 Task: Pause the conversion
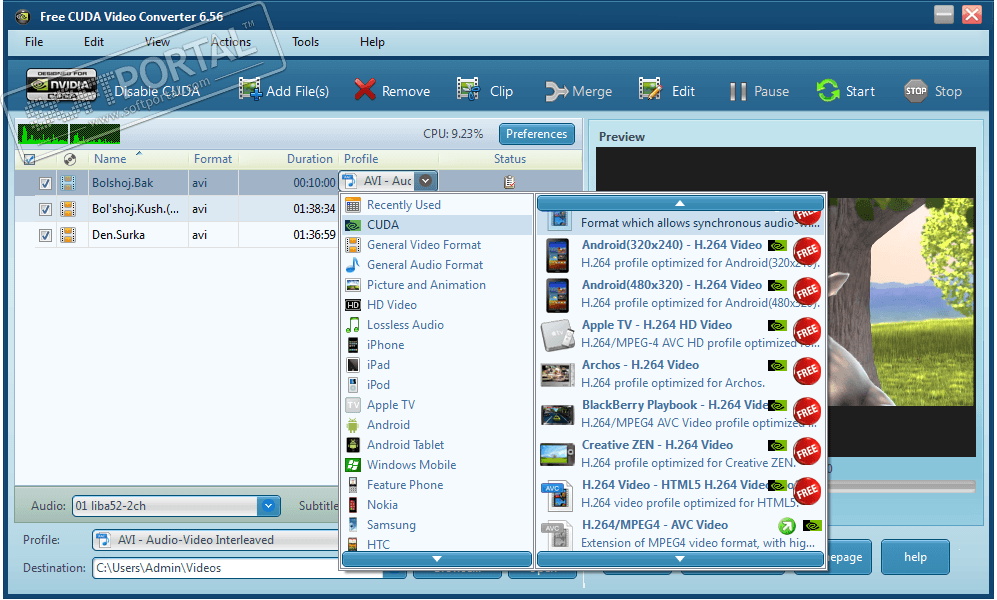[x=759, y=92]
